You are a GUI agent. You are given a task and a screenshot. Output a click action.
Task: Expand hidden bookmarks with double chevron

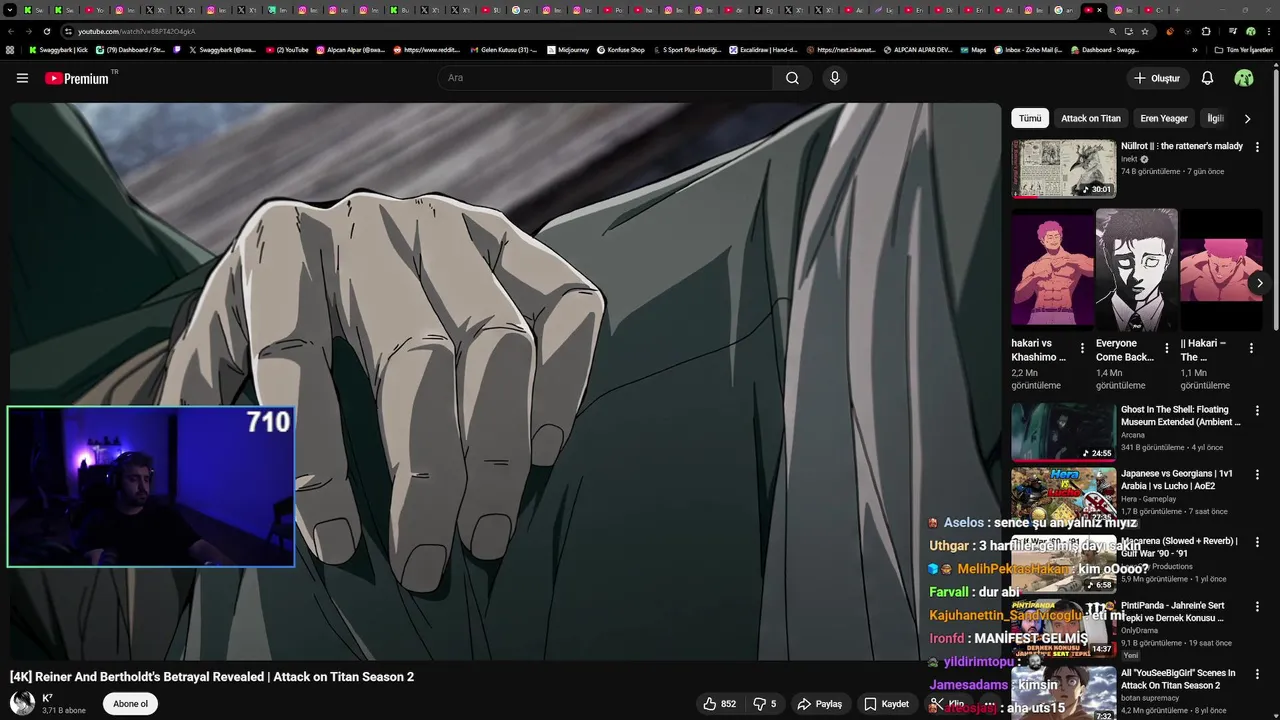click(1194, 49)
